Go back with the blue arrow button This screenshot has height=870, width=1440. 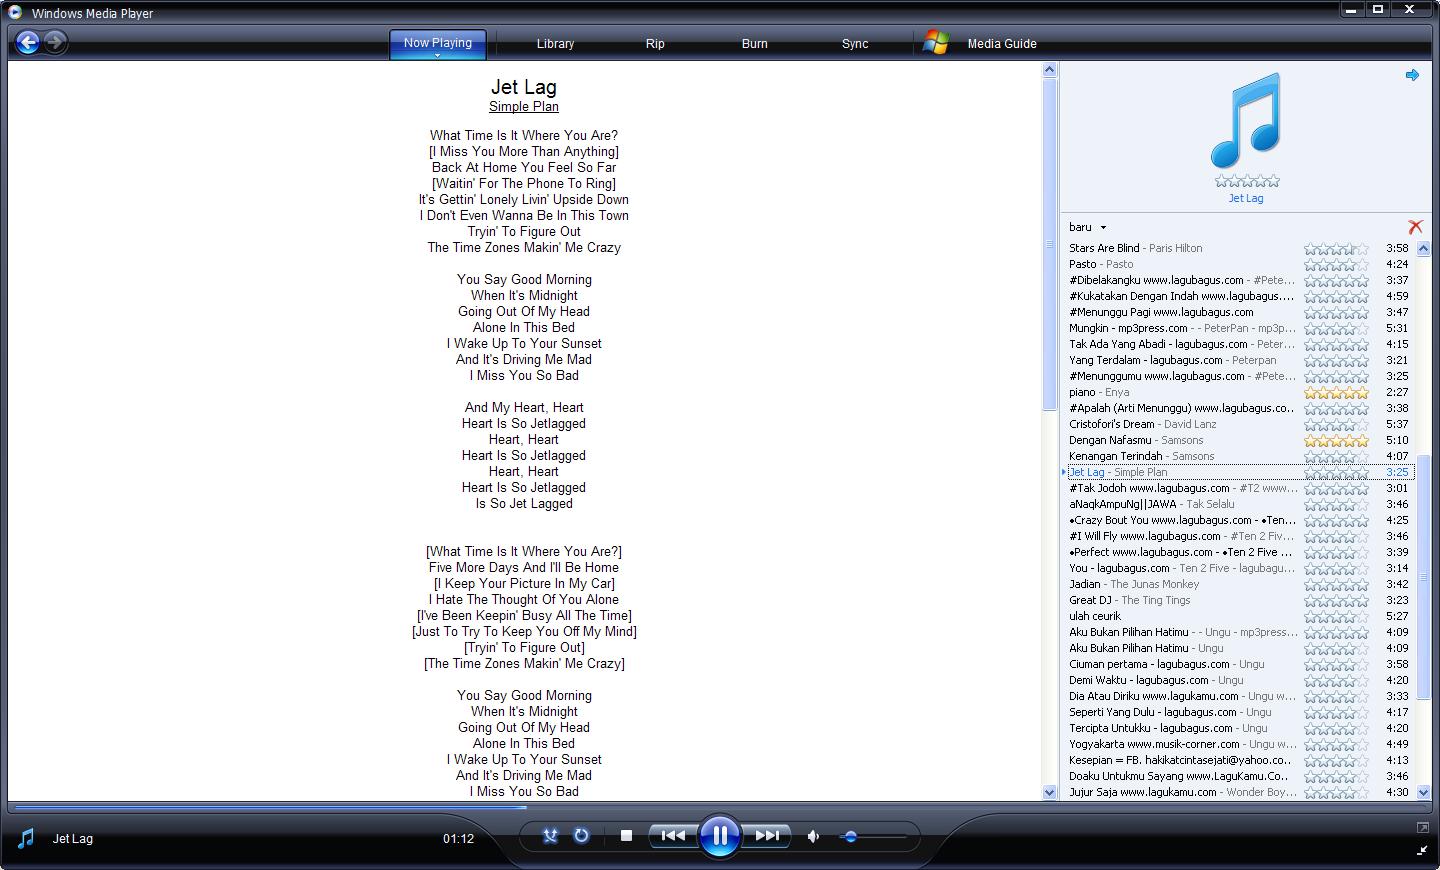pos(28,42)
